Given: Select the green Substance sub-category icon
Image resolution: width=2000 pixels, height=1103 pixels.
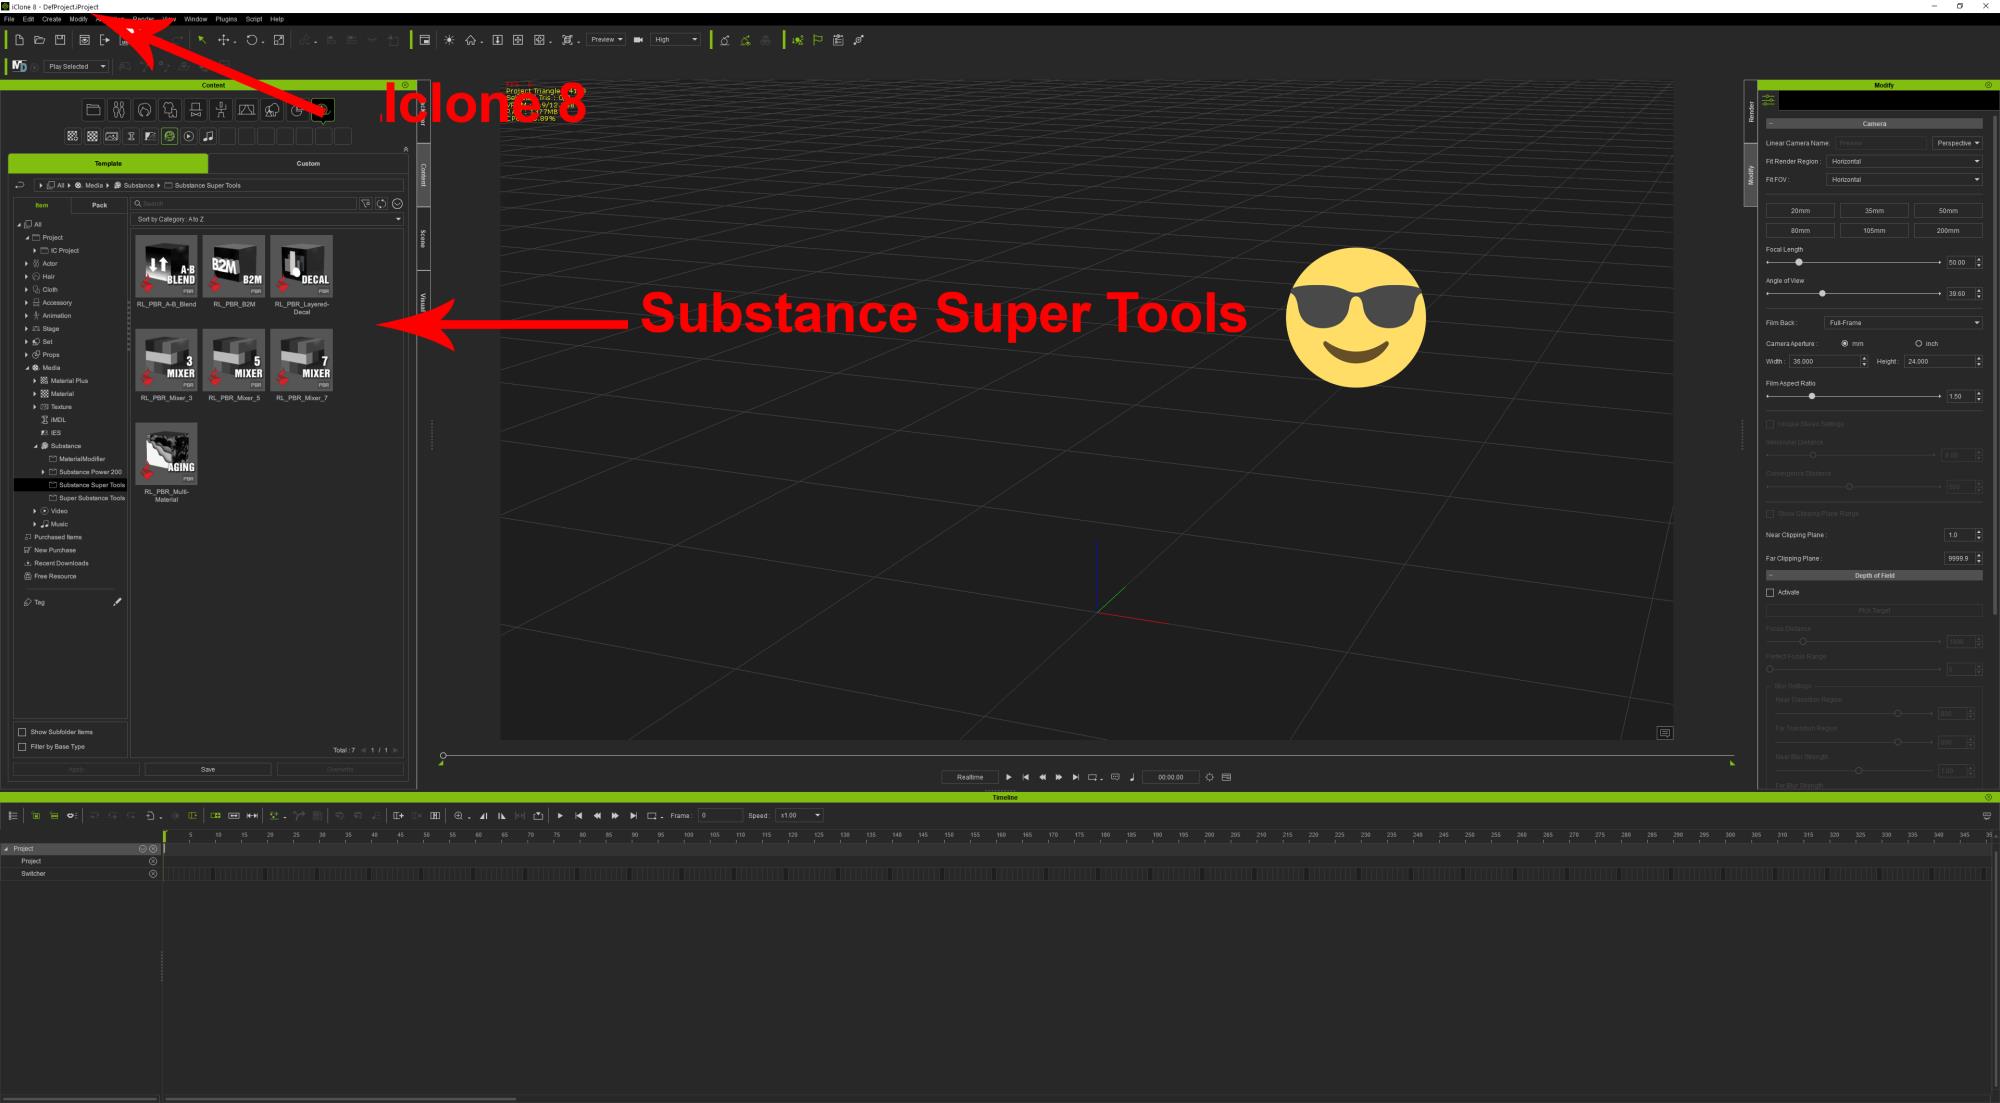Looking at the screenshot, I should click(x=169, y=136).
